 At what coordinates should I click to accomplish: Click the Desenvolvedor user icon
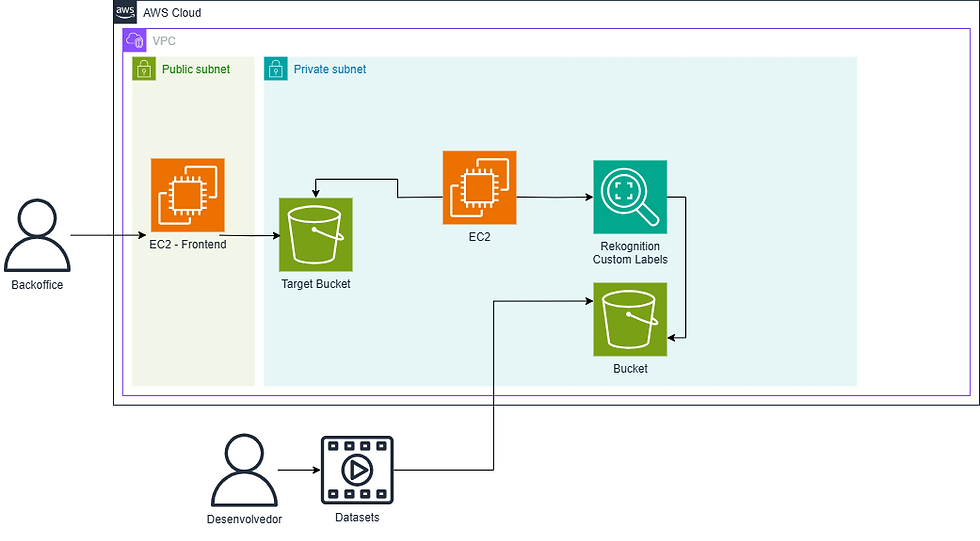(x=244, y=470)
